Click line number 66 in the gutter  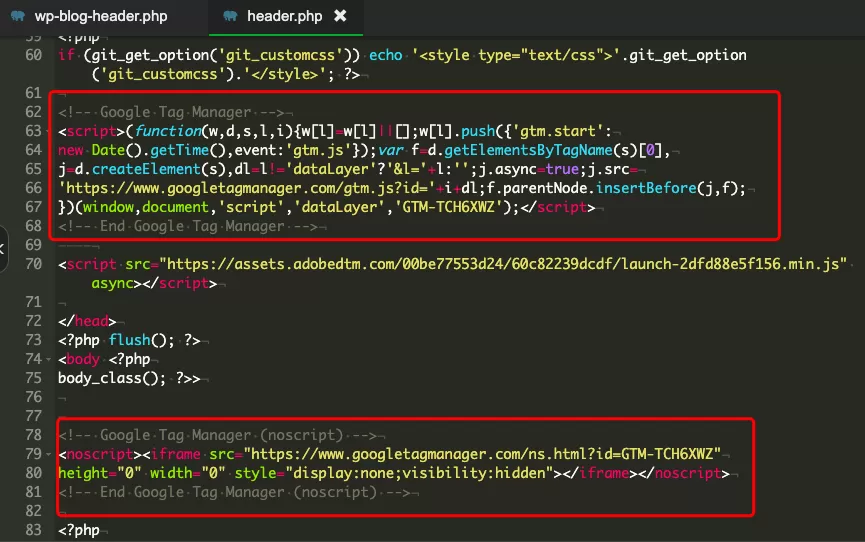pyautogui.click(x=33, y=188)
